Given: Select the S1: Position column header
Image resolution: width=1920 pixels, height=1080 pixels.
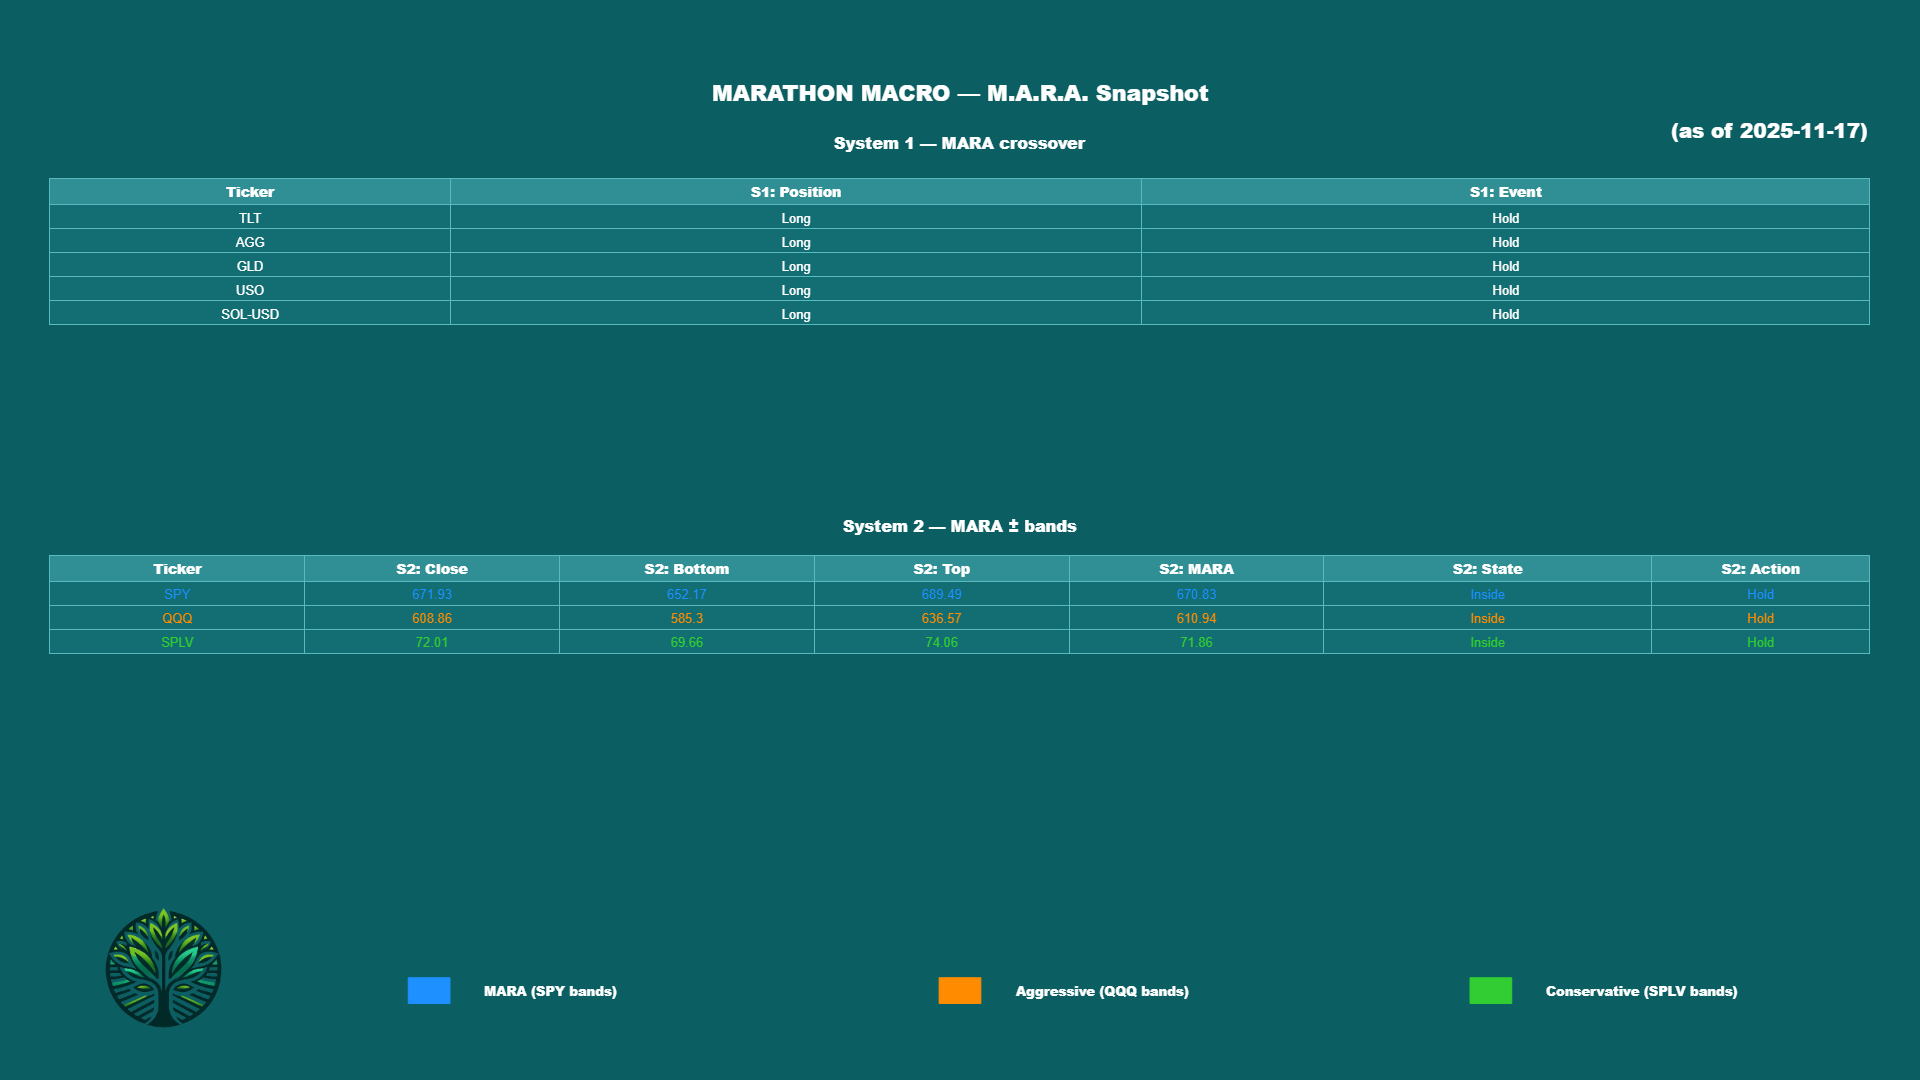Looking at the screenshot, I should [795, 192].
